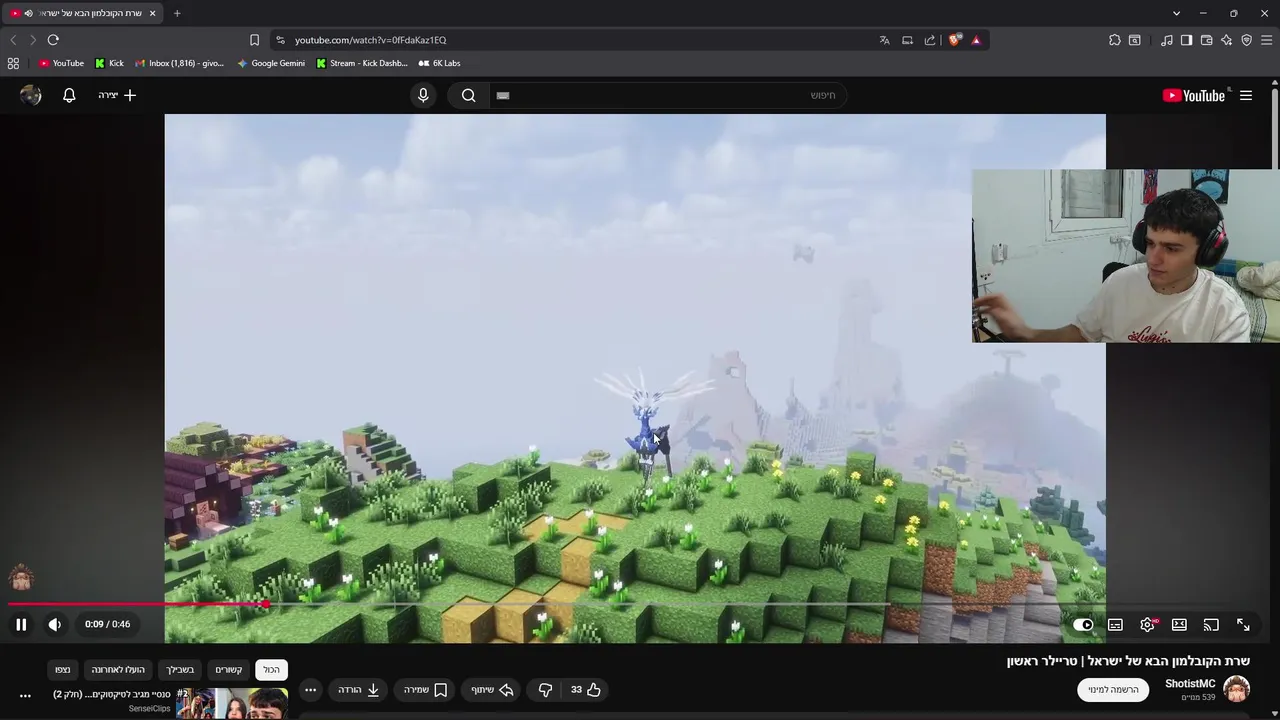Open ShotistMC channel name link

(x=1190, y=684)
